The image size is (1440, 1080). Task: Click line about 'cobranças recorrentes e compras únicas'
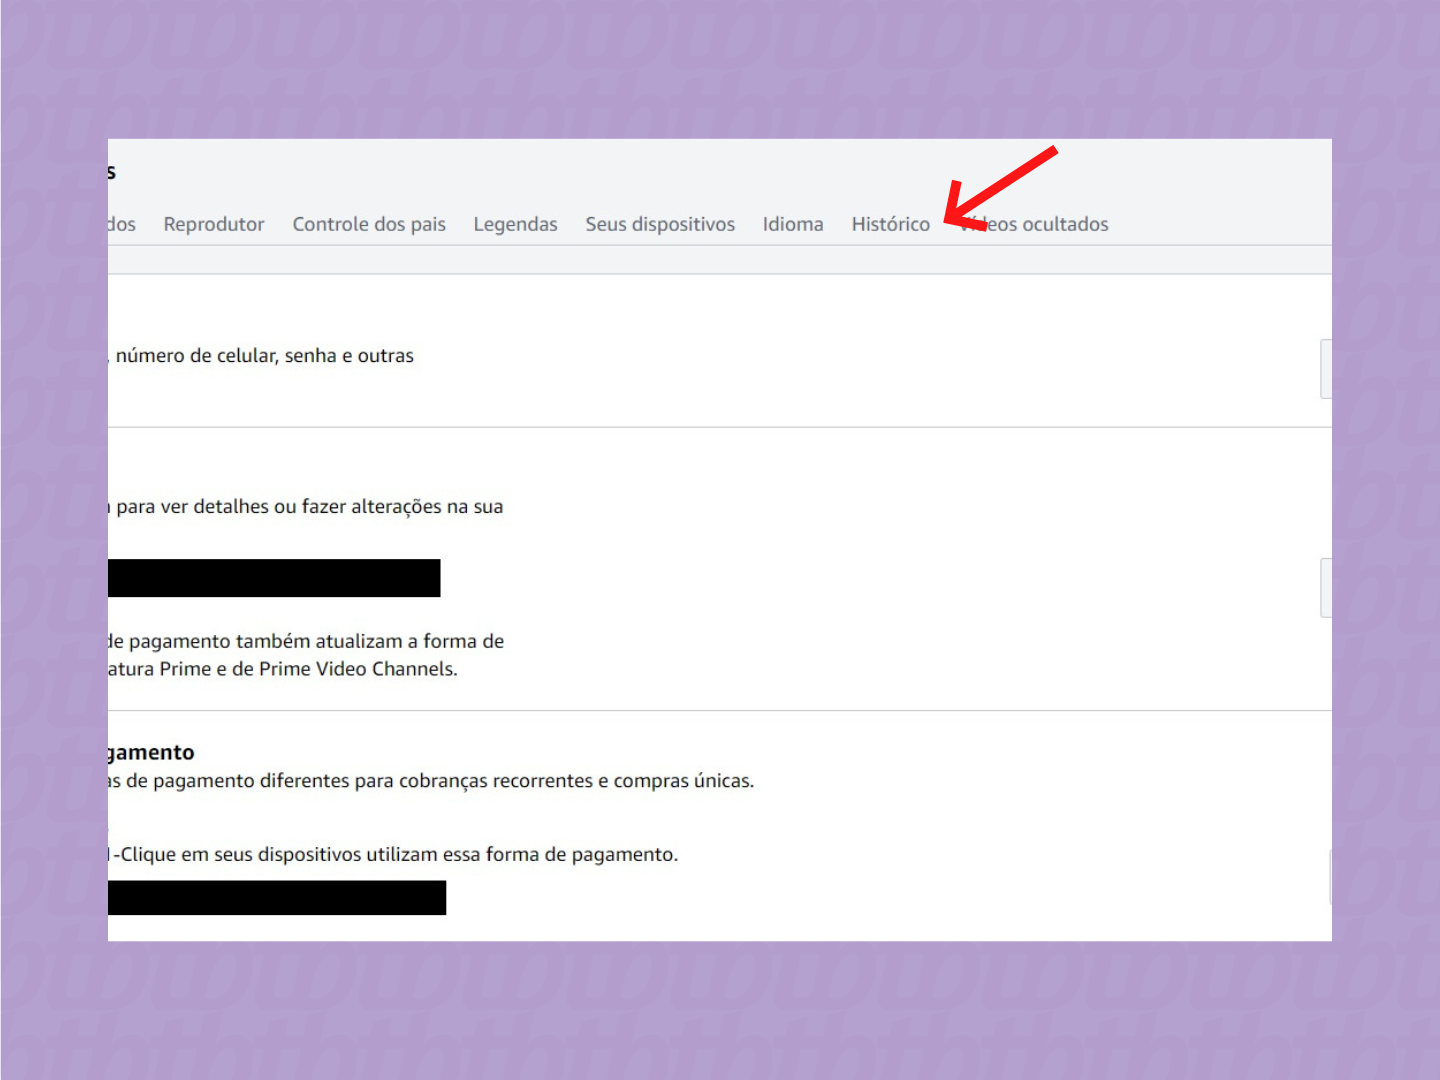point(431,781)
